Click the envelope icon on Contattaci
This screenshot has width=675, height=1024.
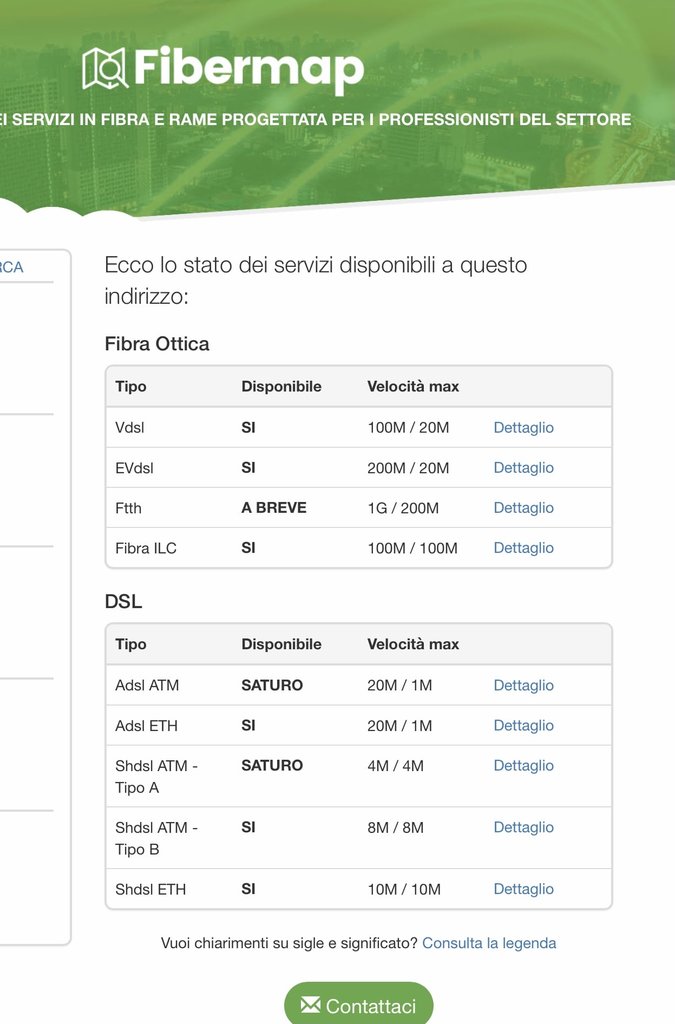(311, 1005)
